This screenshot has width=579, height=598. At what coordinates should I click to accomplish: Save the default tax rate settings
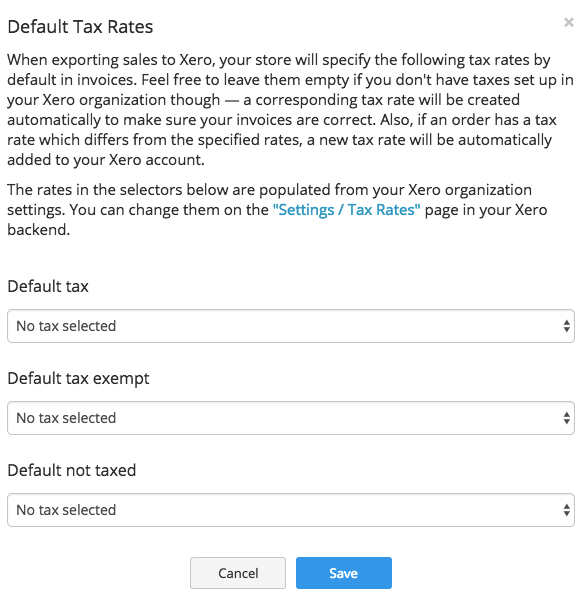(x=344, y=573)
